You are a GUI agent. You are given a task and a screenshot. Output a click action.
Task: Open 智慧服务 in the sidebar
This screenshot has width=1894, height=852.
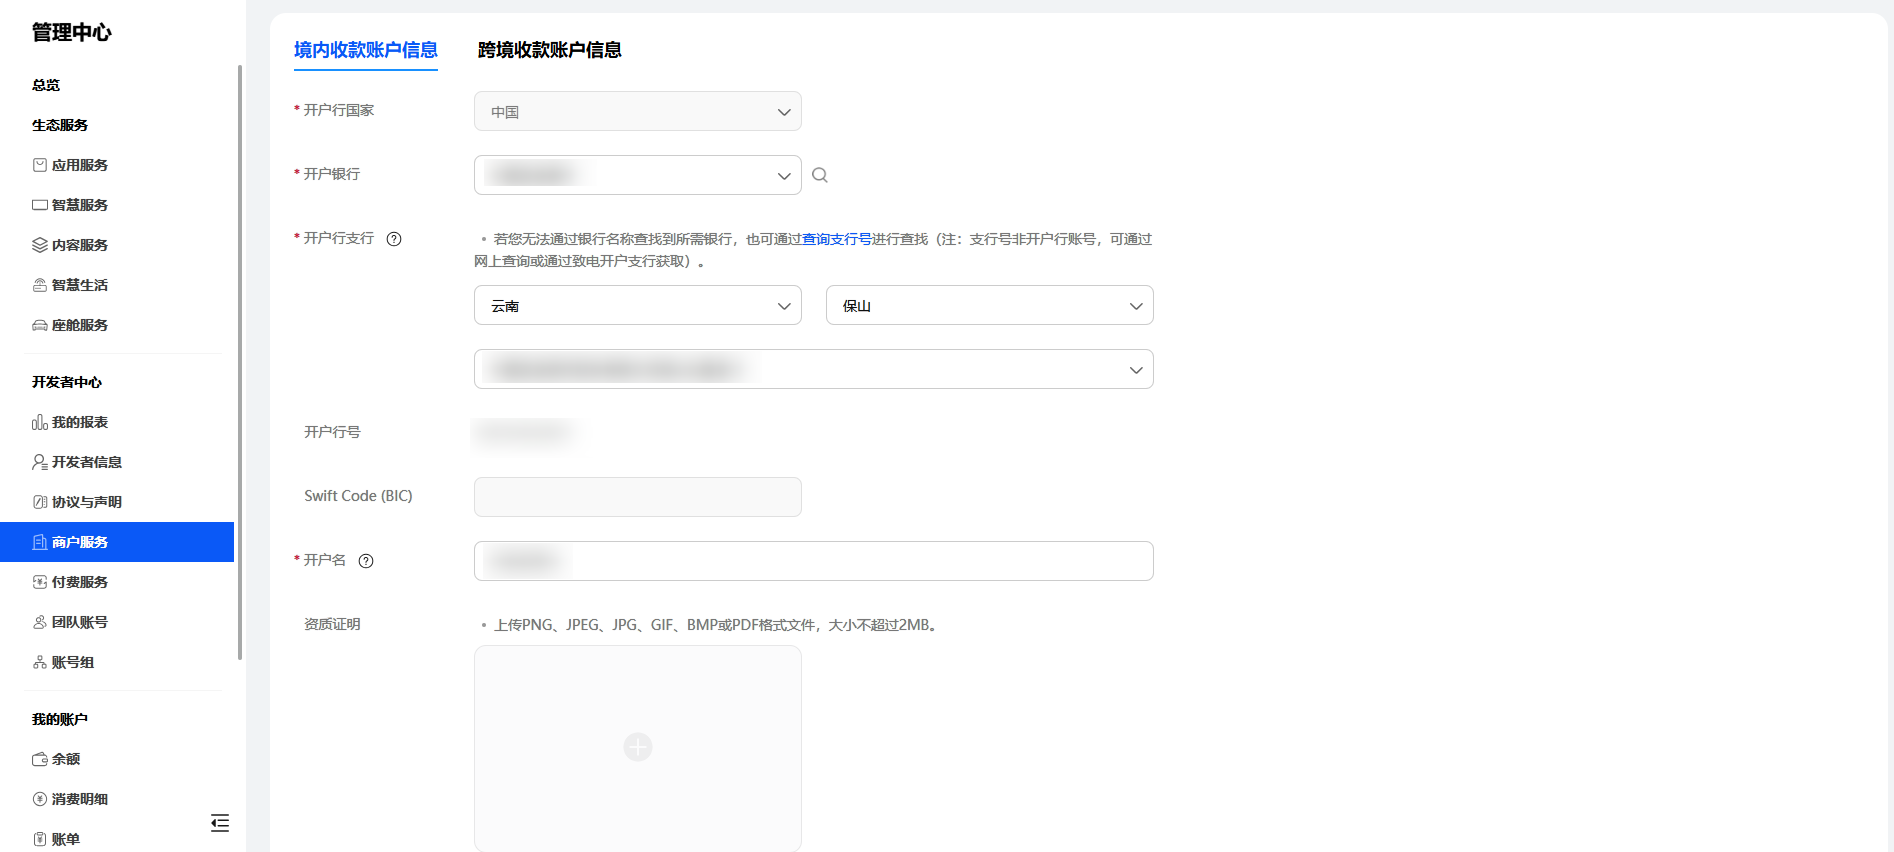click(x=80, y=205)
